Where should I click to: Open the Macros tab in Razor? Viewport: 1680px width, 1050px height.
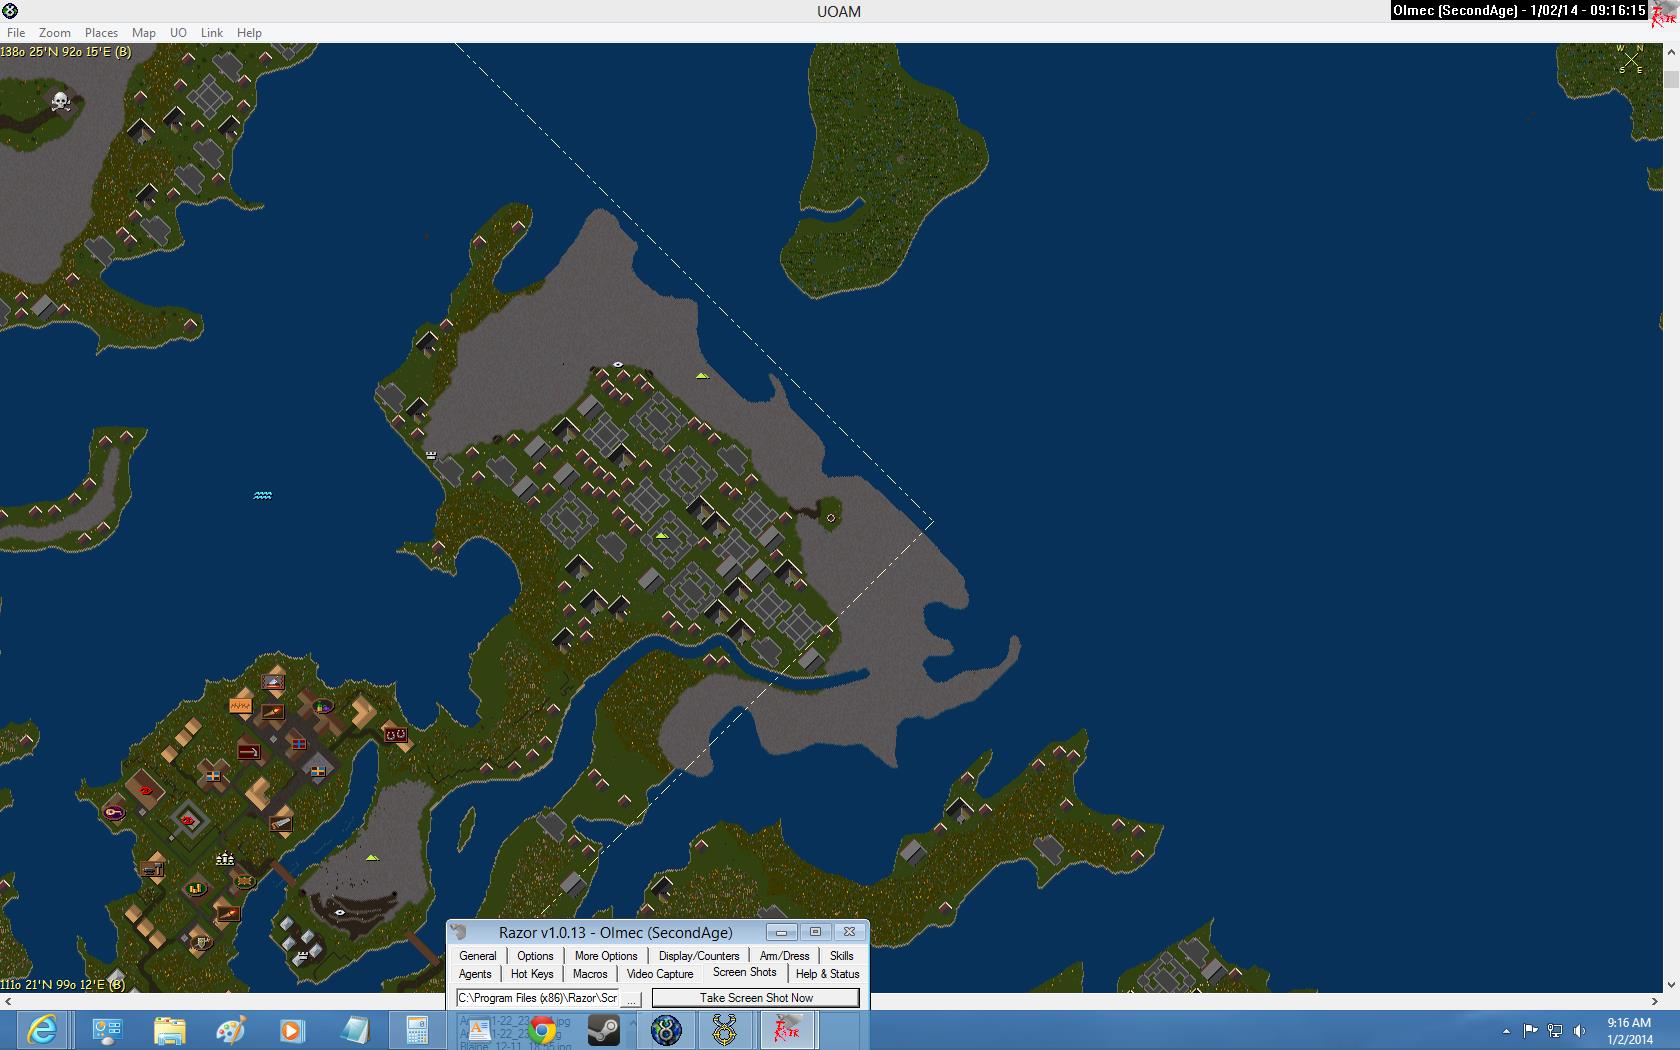point(590,974)
